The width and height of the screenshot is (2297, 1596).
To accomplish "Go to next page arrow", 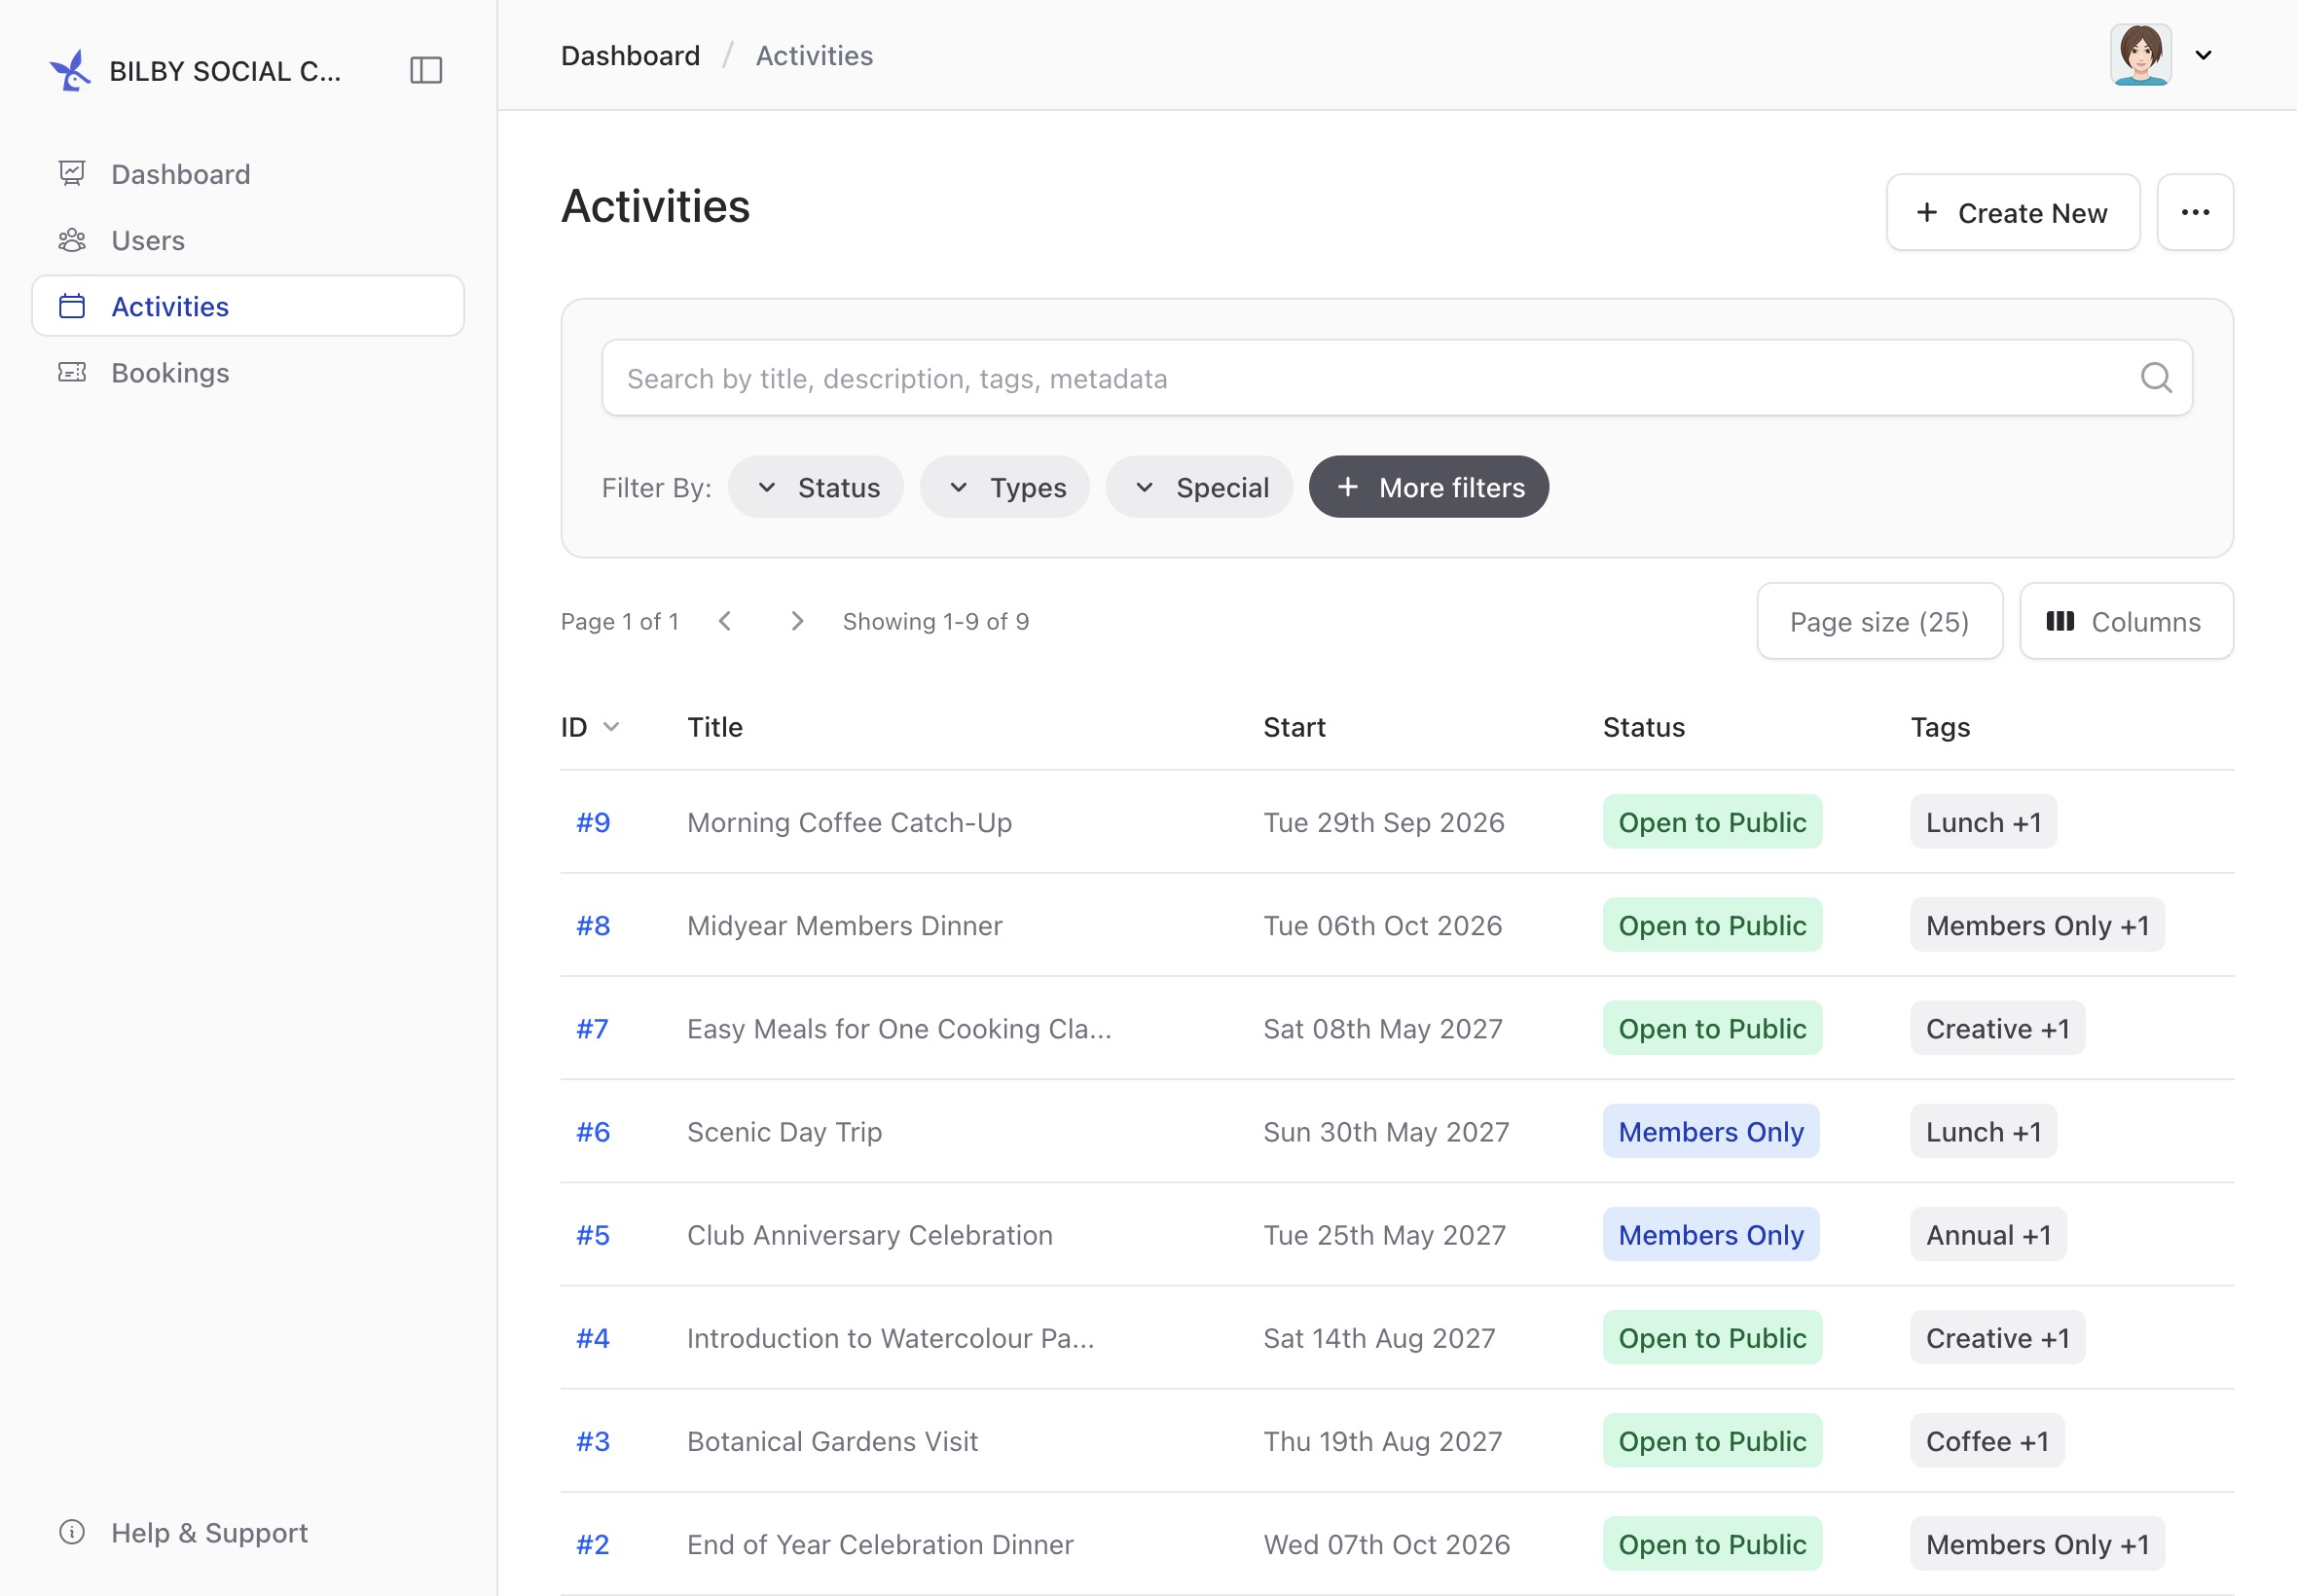I will pyautogui.click(x=797, y=621).
